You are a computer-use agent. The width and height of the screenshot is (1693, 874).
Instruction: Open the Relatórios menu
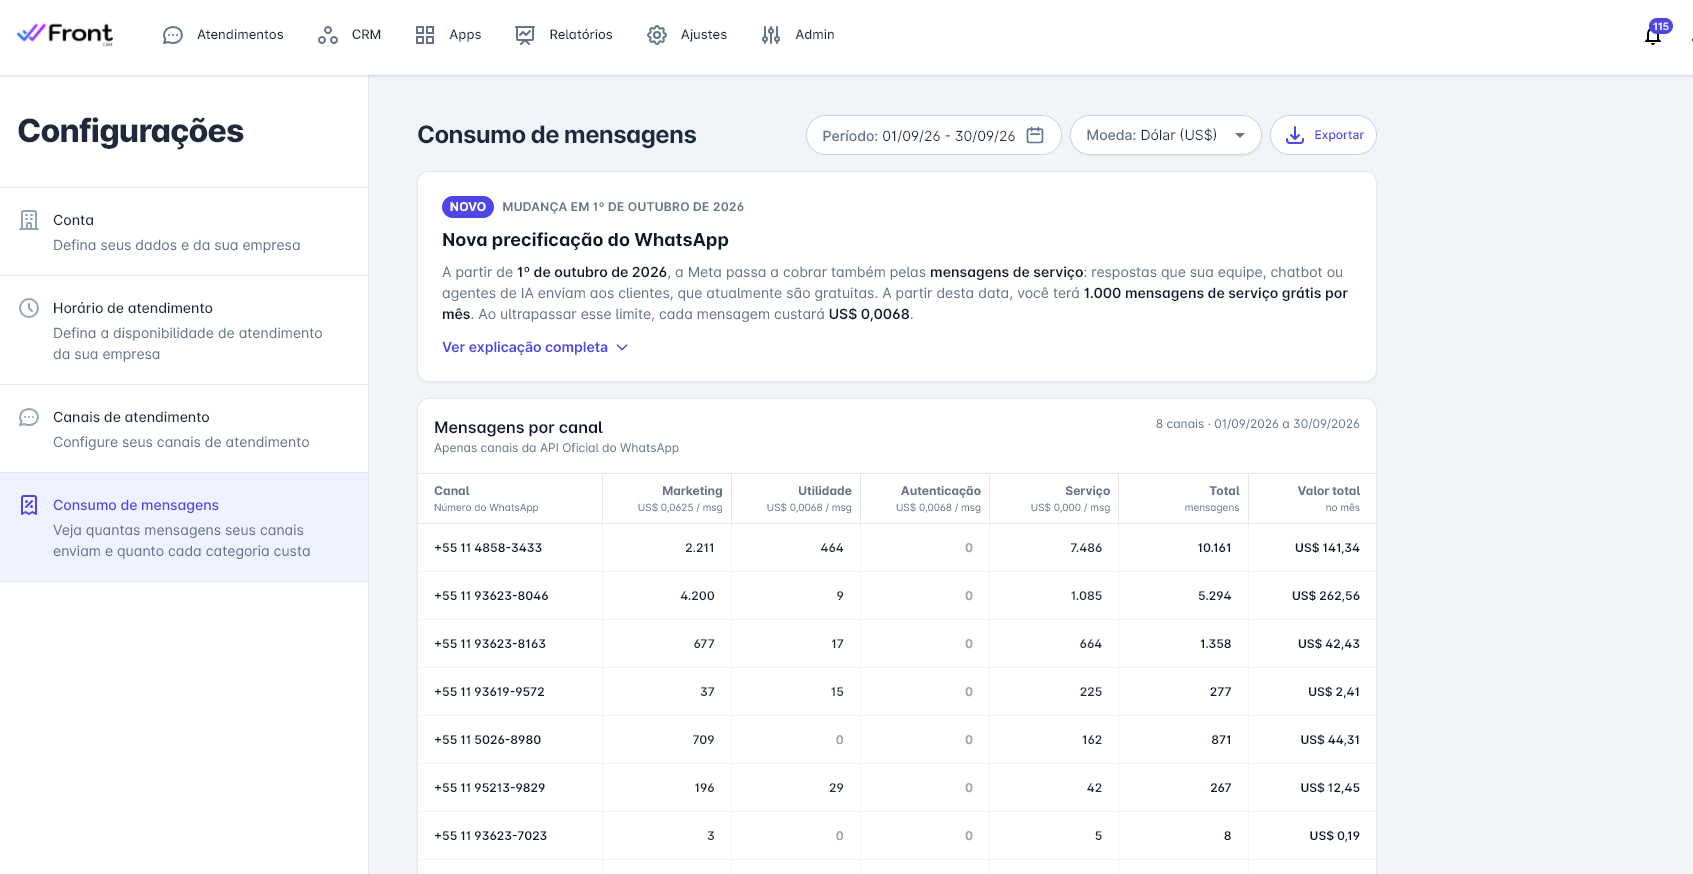pos(563,35)
